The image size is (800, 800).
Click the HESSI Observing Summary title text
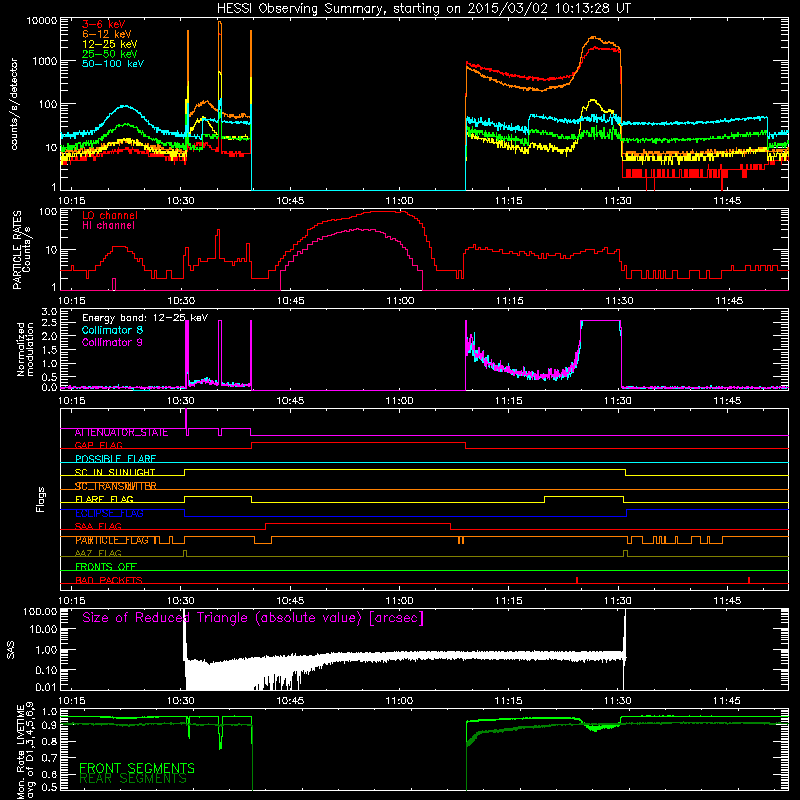click(x=423, y=9)
